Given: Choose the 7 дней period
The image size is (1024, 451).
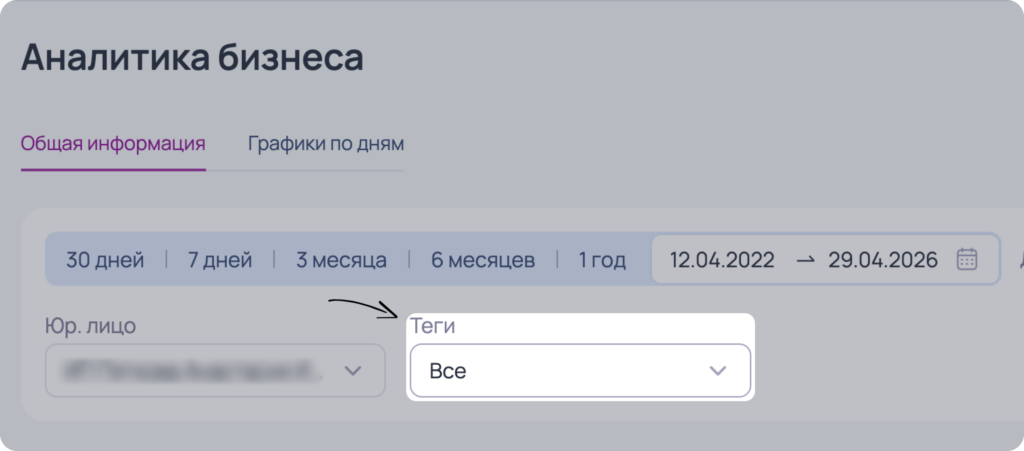Looking at the screenshot, I should [x=220, y=260].
